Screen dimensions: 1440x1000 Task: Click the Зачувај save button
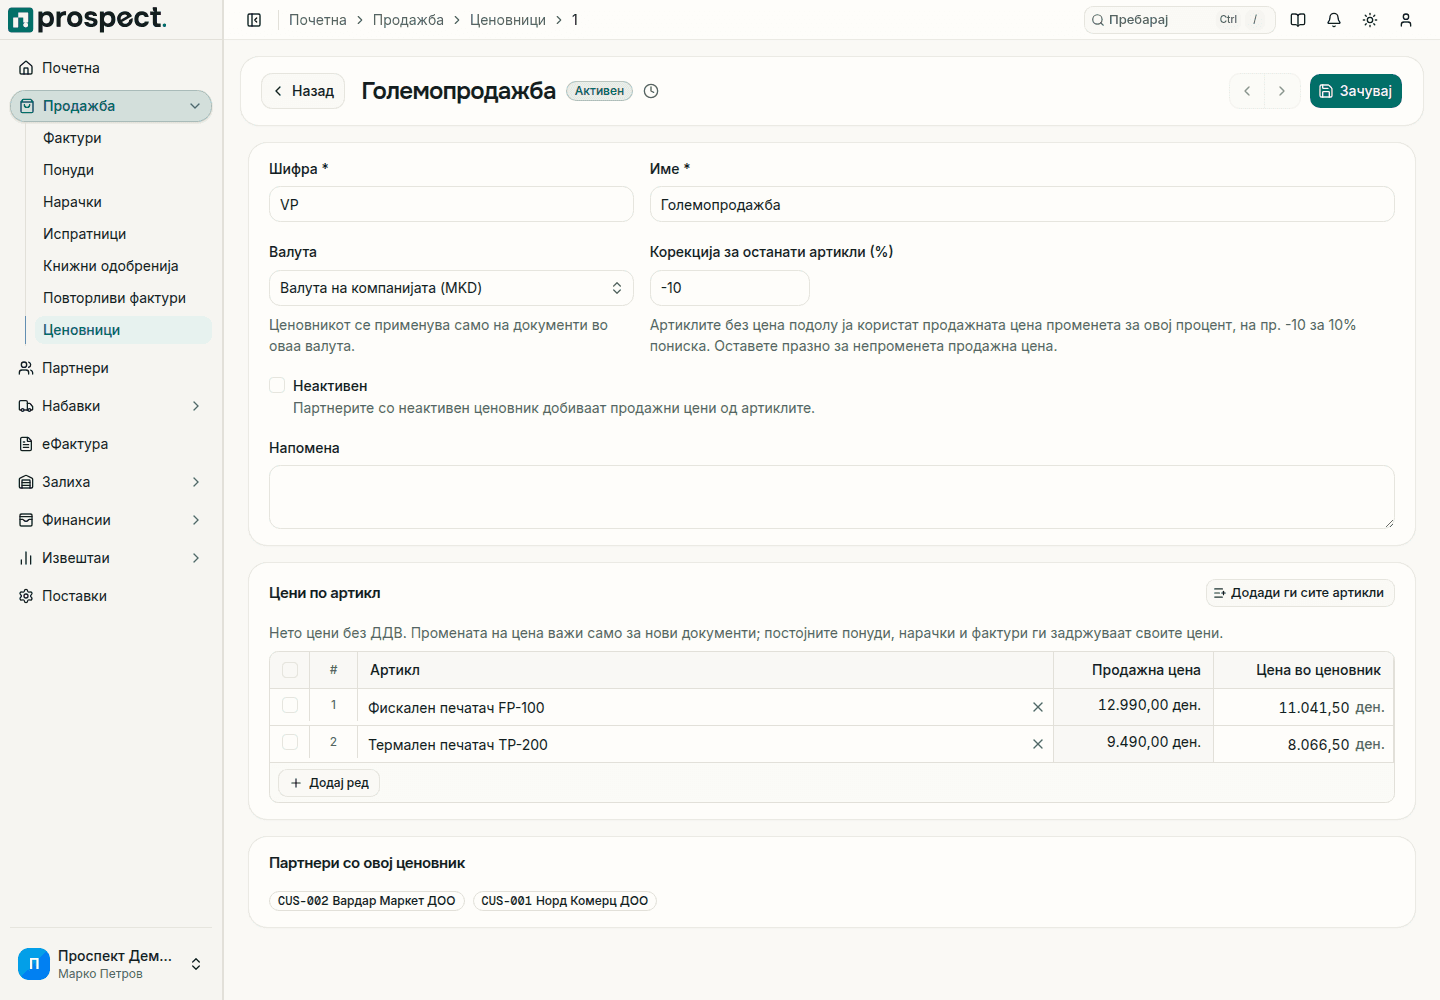click(1355, 91)
